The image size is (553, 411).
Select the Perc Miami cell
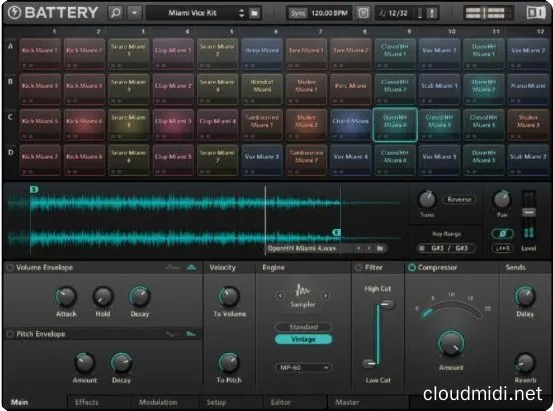pos(351,89)
